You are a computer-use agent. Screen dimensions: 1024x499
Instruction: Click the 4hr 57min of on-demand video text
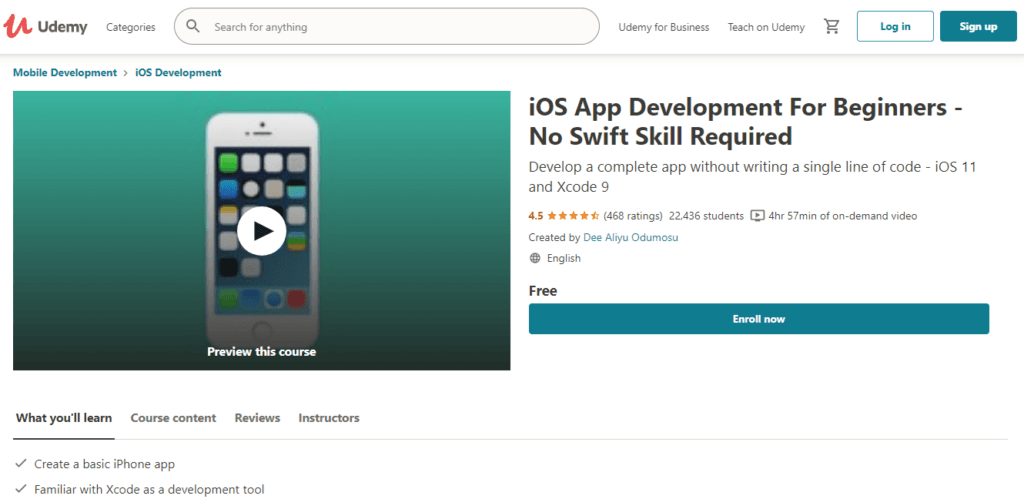843,216
